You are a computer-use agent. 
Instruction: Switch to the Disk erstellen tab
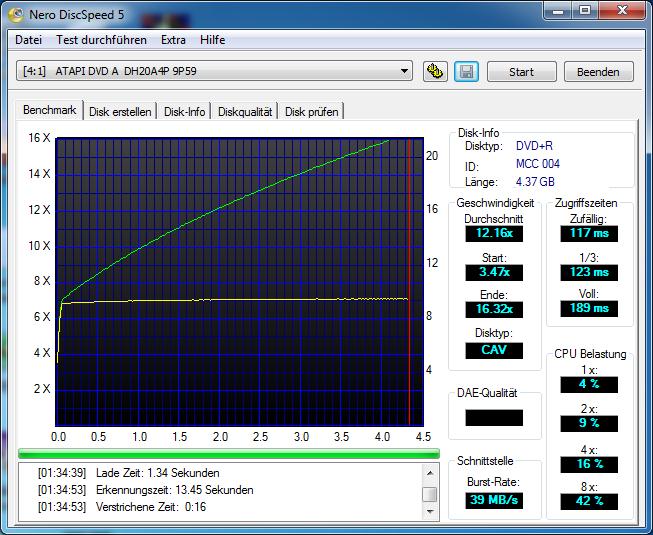(x=120, y=112)
